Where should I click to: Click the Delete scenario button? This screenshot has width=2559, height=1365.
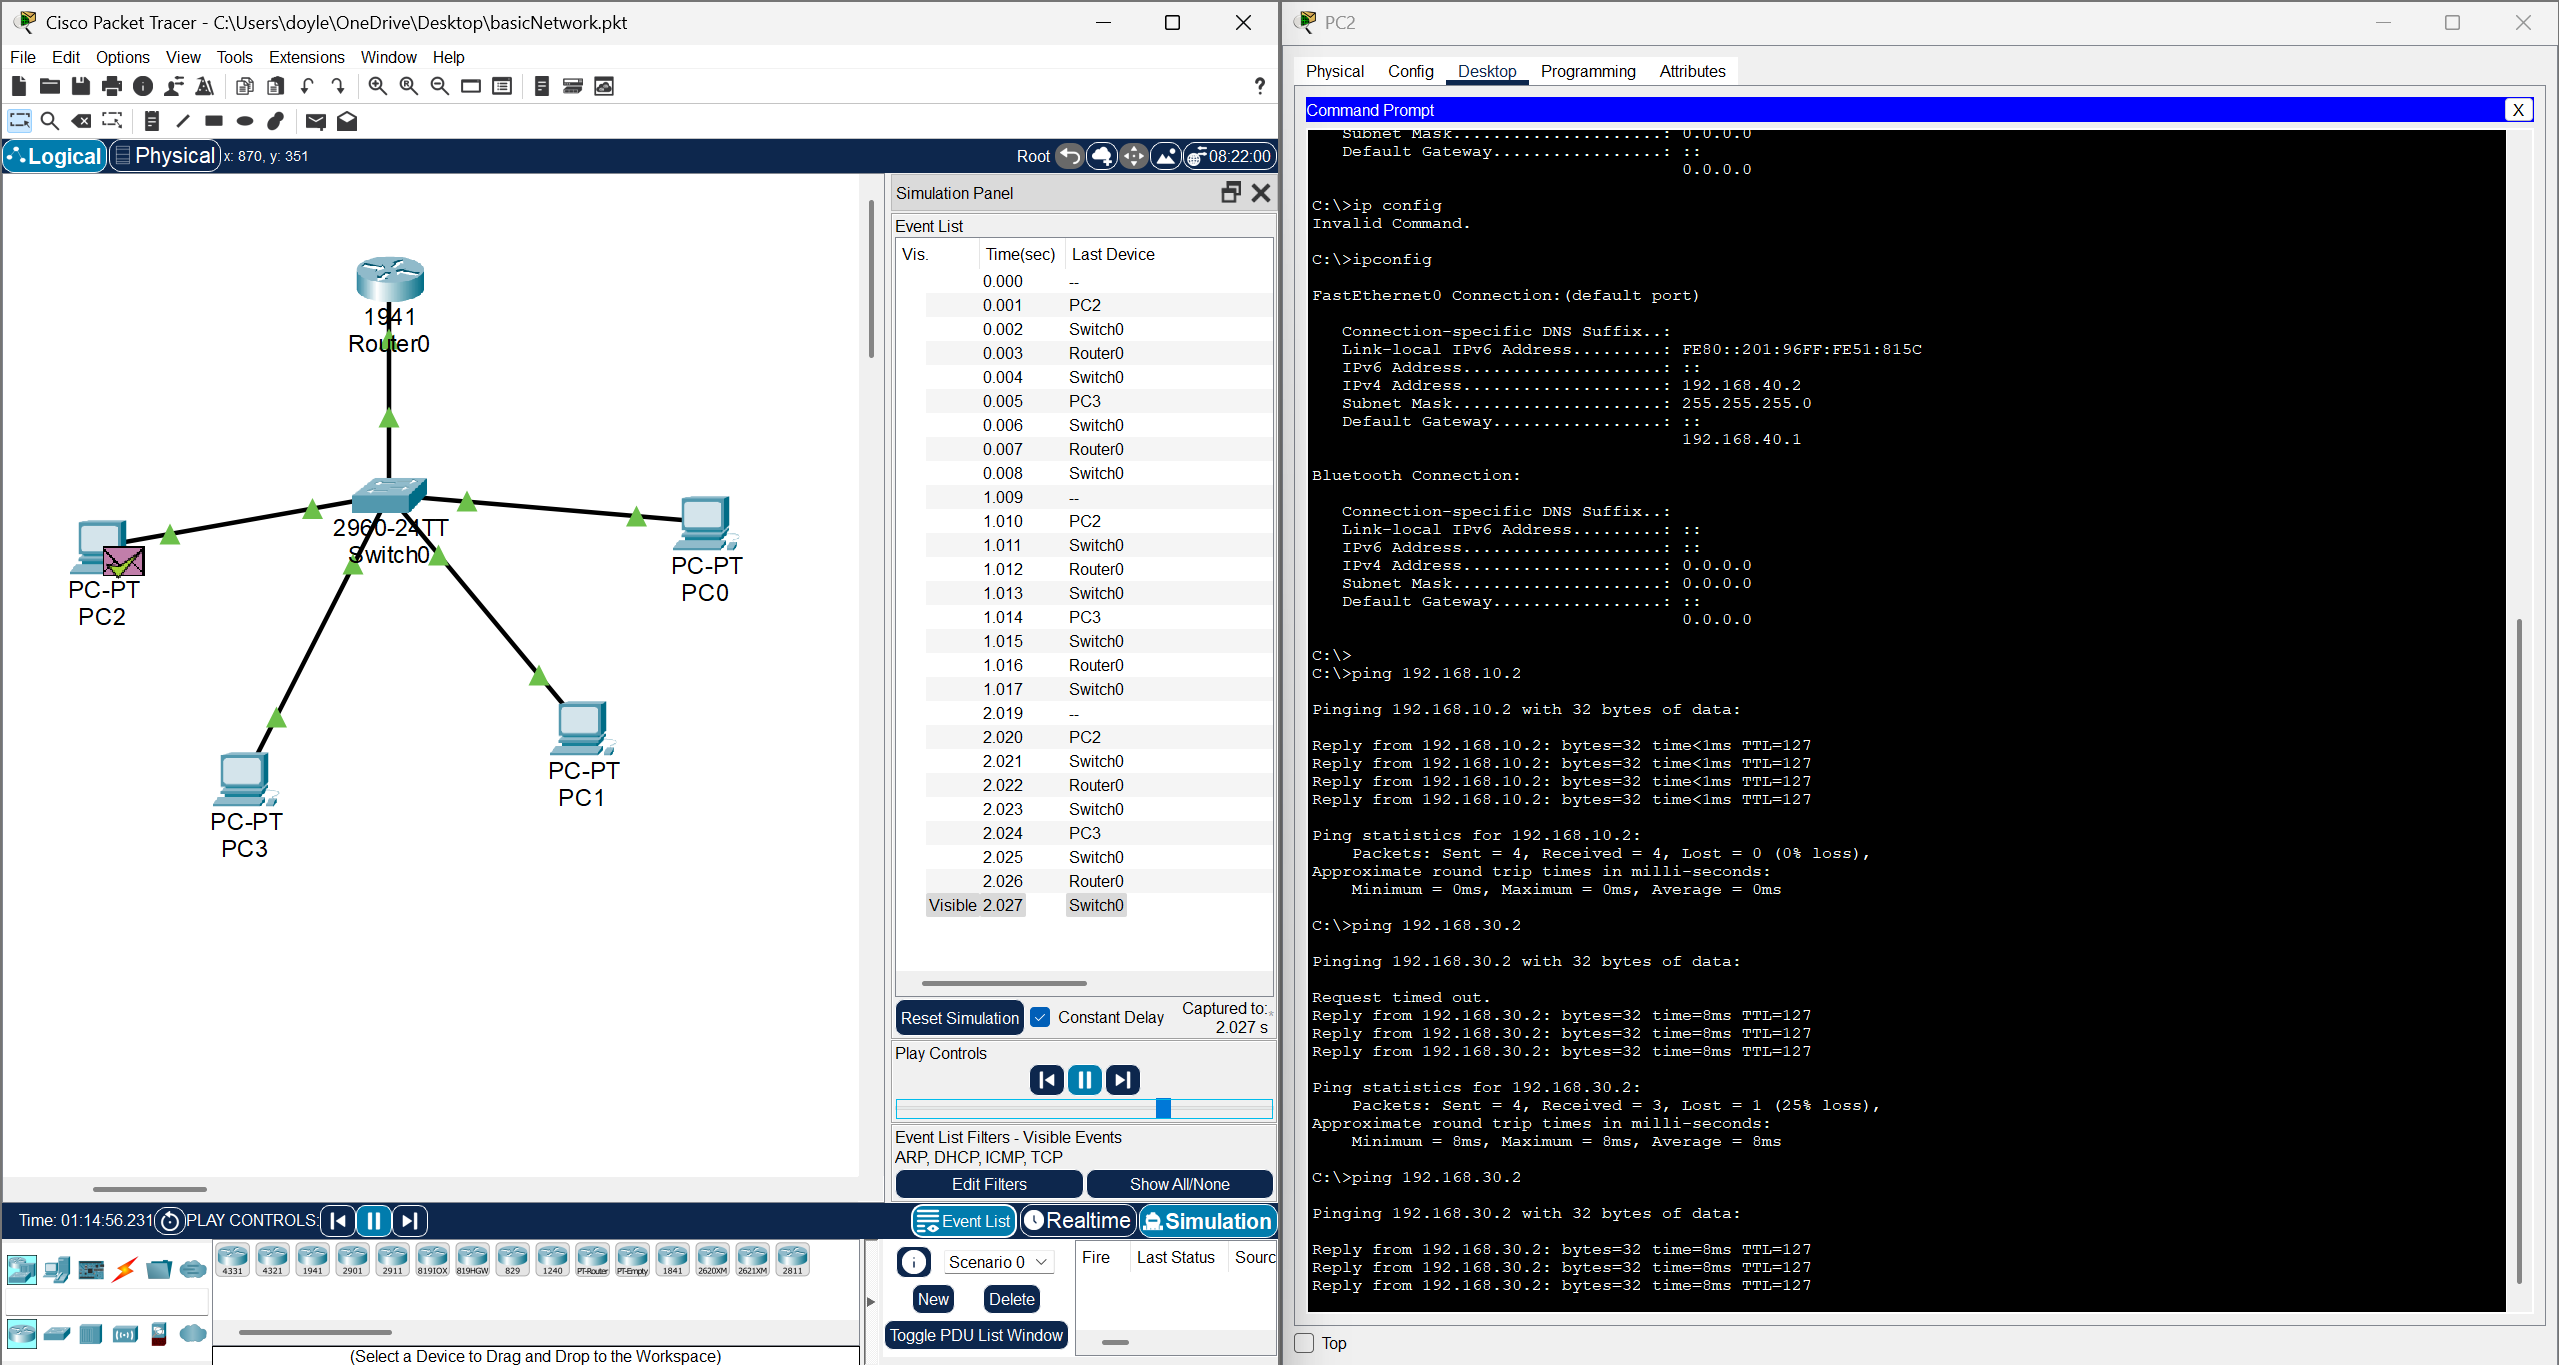point(1011,1299)
